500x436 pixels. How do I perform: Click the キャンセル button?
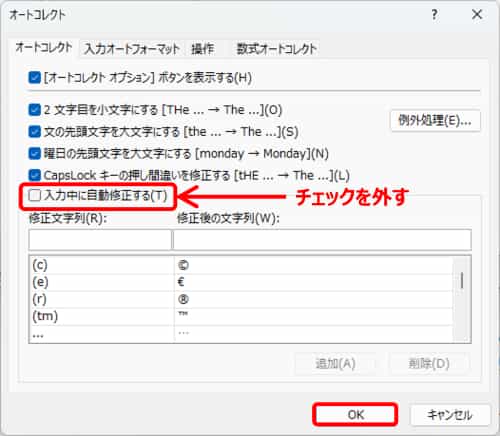450,415
